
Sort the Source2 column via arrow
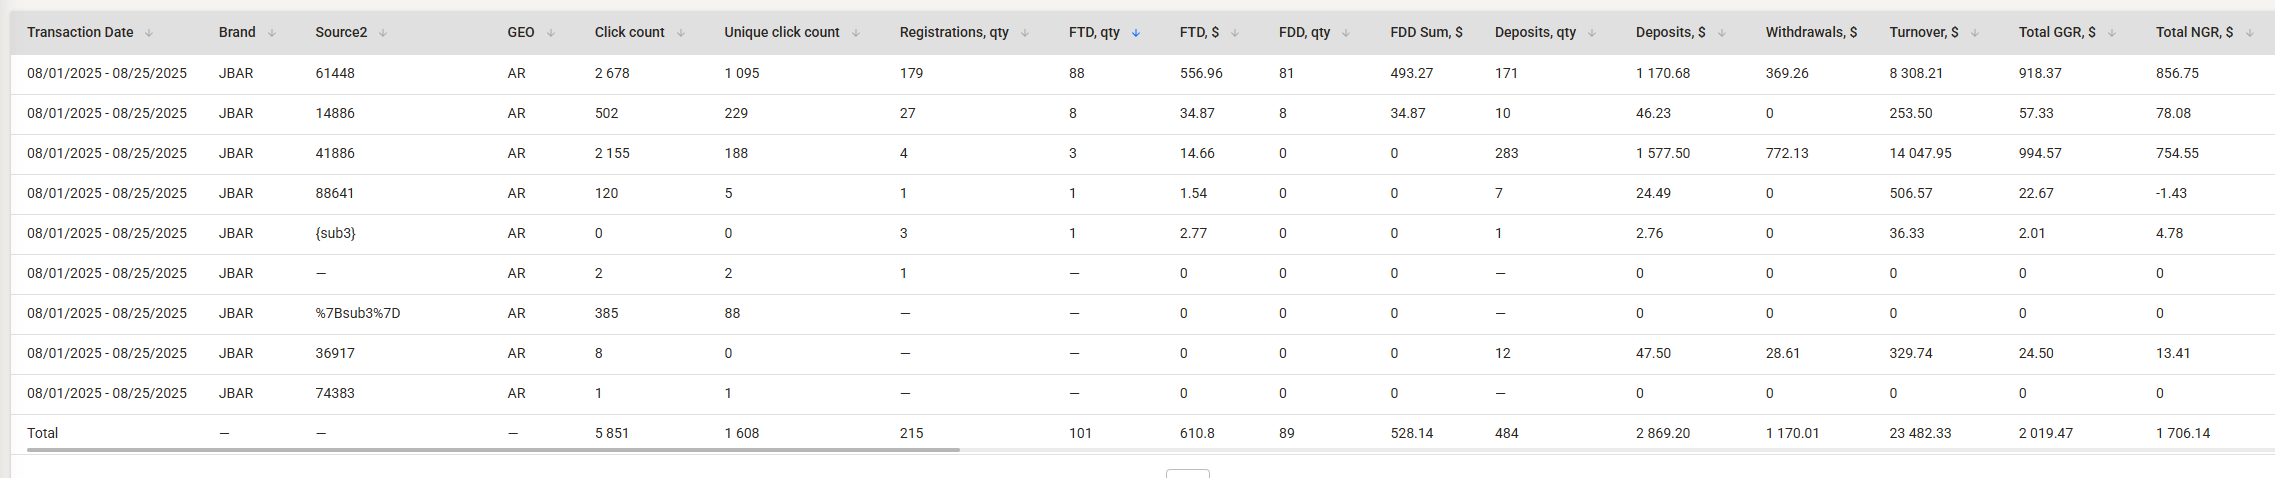[383, 33]
